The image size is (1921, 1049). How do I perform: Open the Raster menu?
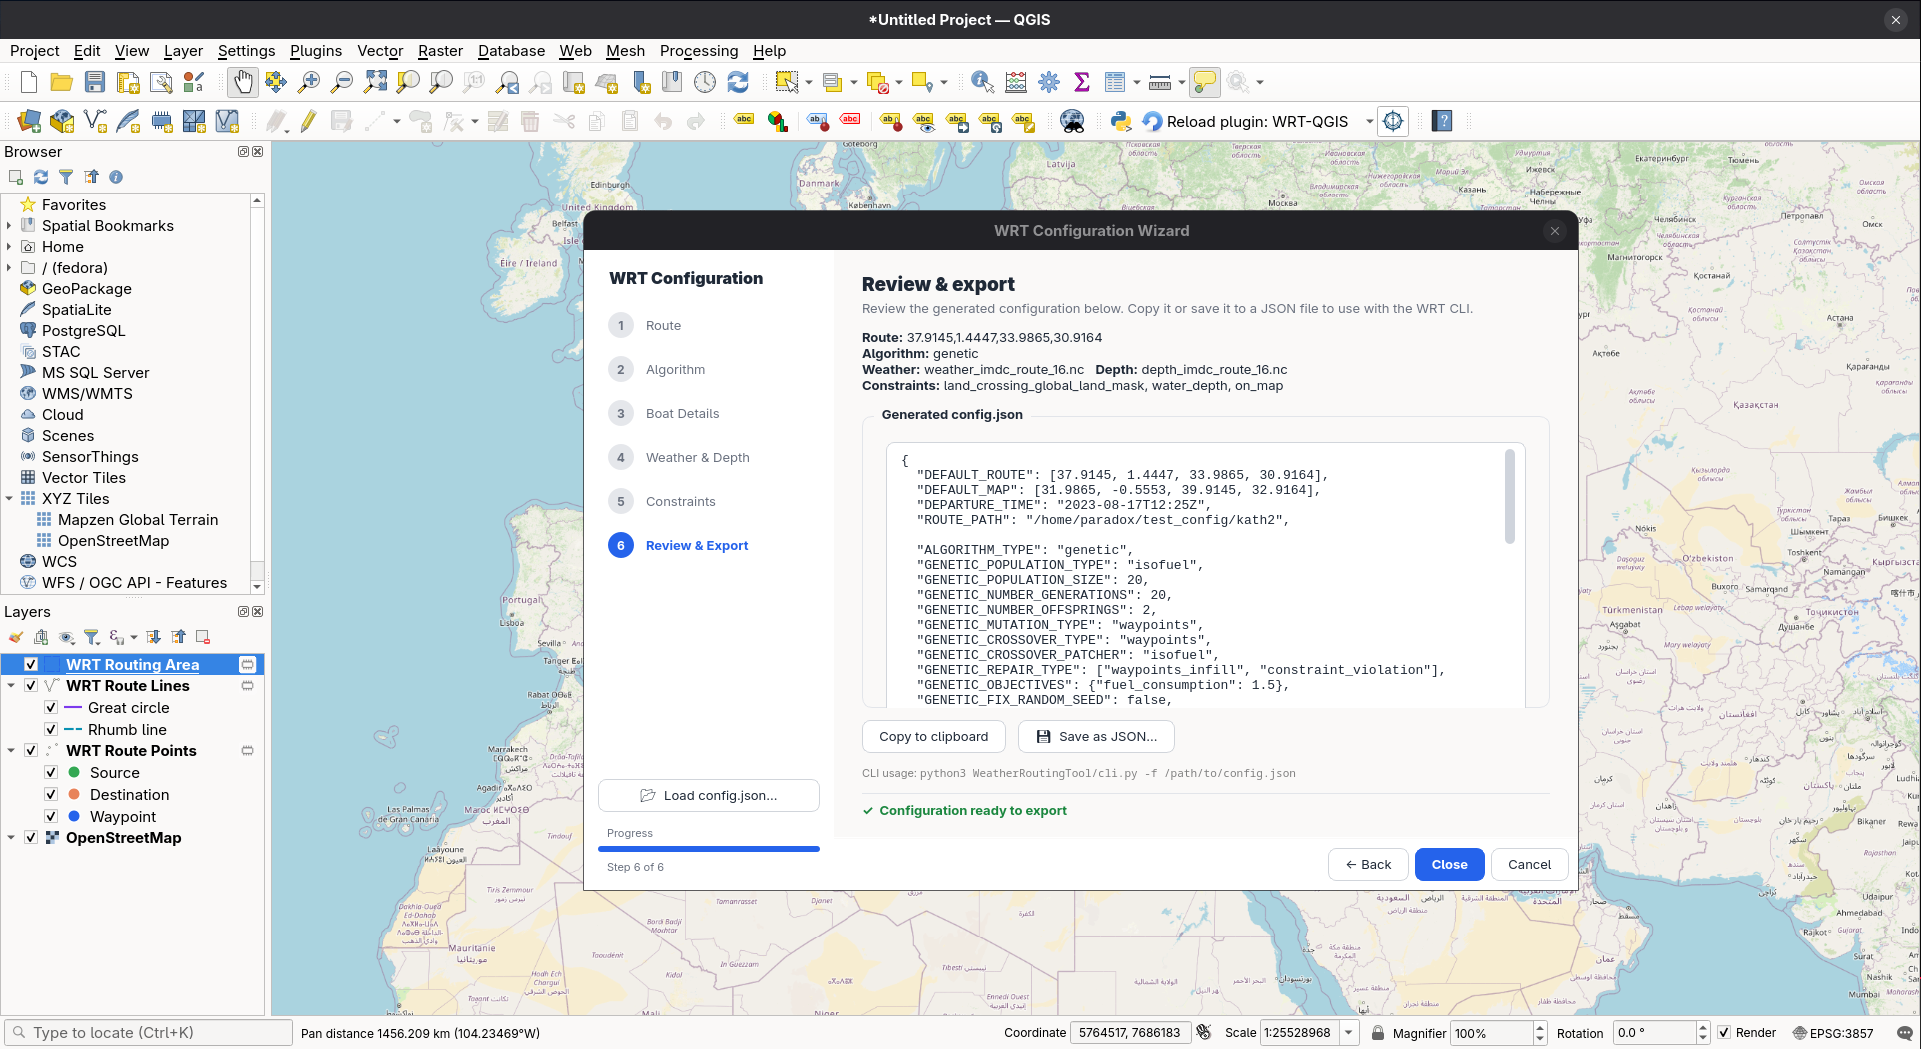(440, 51)
